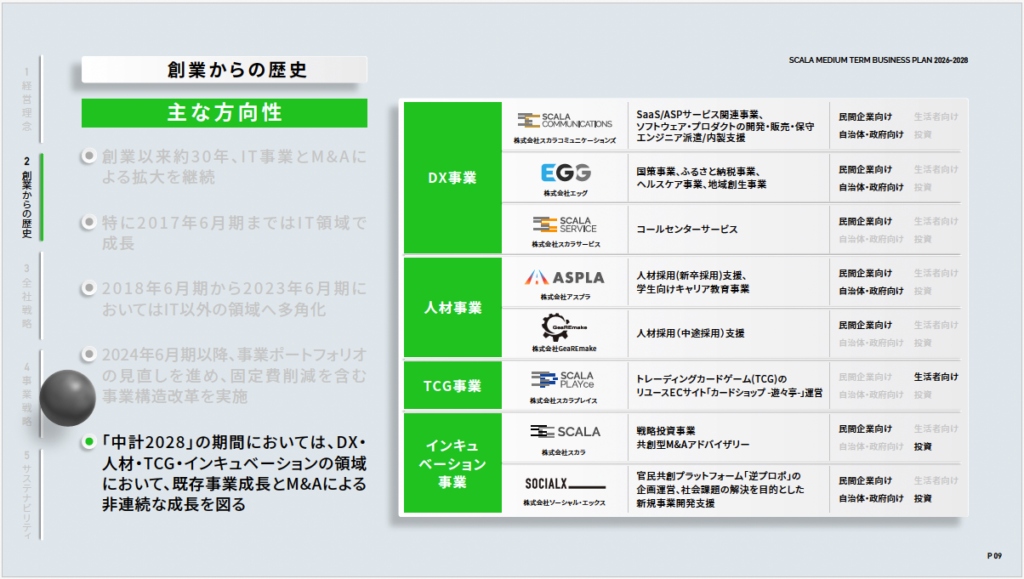Click the ASPLA logo

tap(565, 276)
